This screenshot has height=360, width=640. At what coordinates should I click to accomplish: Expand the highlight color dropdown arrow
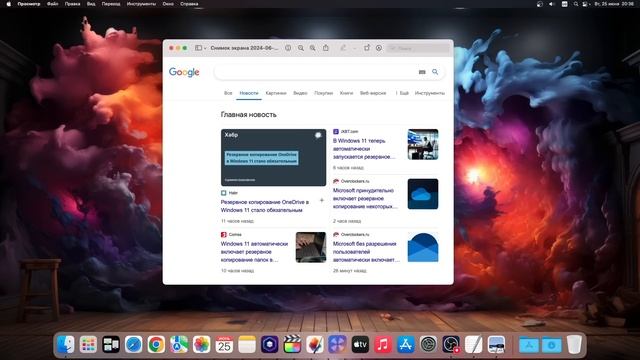point(355,48)
